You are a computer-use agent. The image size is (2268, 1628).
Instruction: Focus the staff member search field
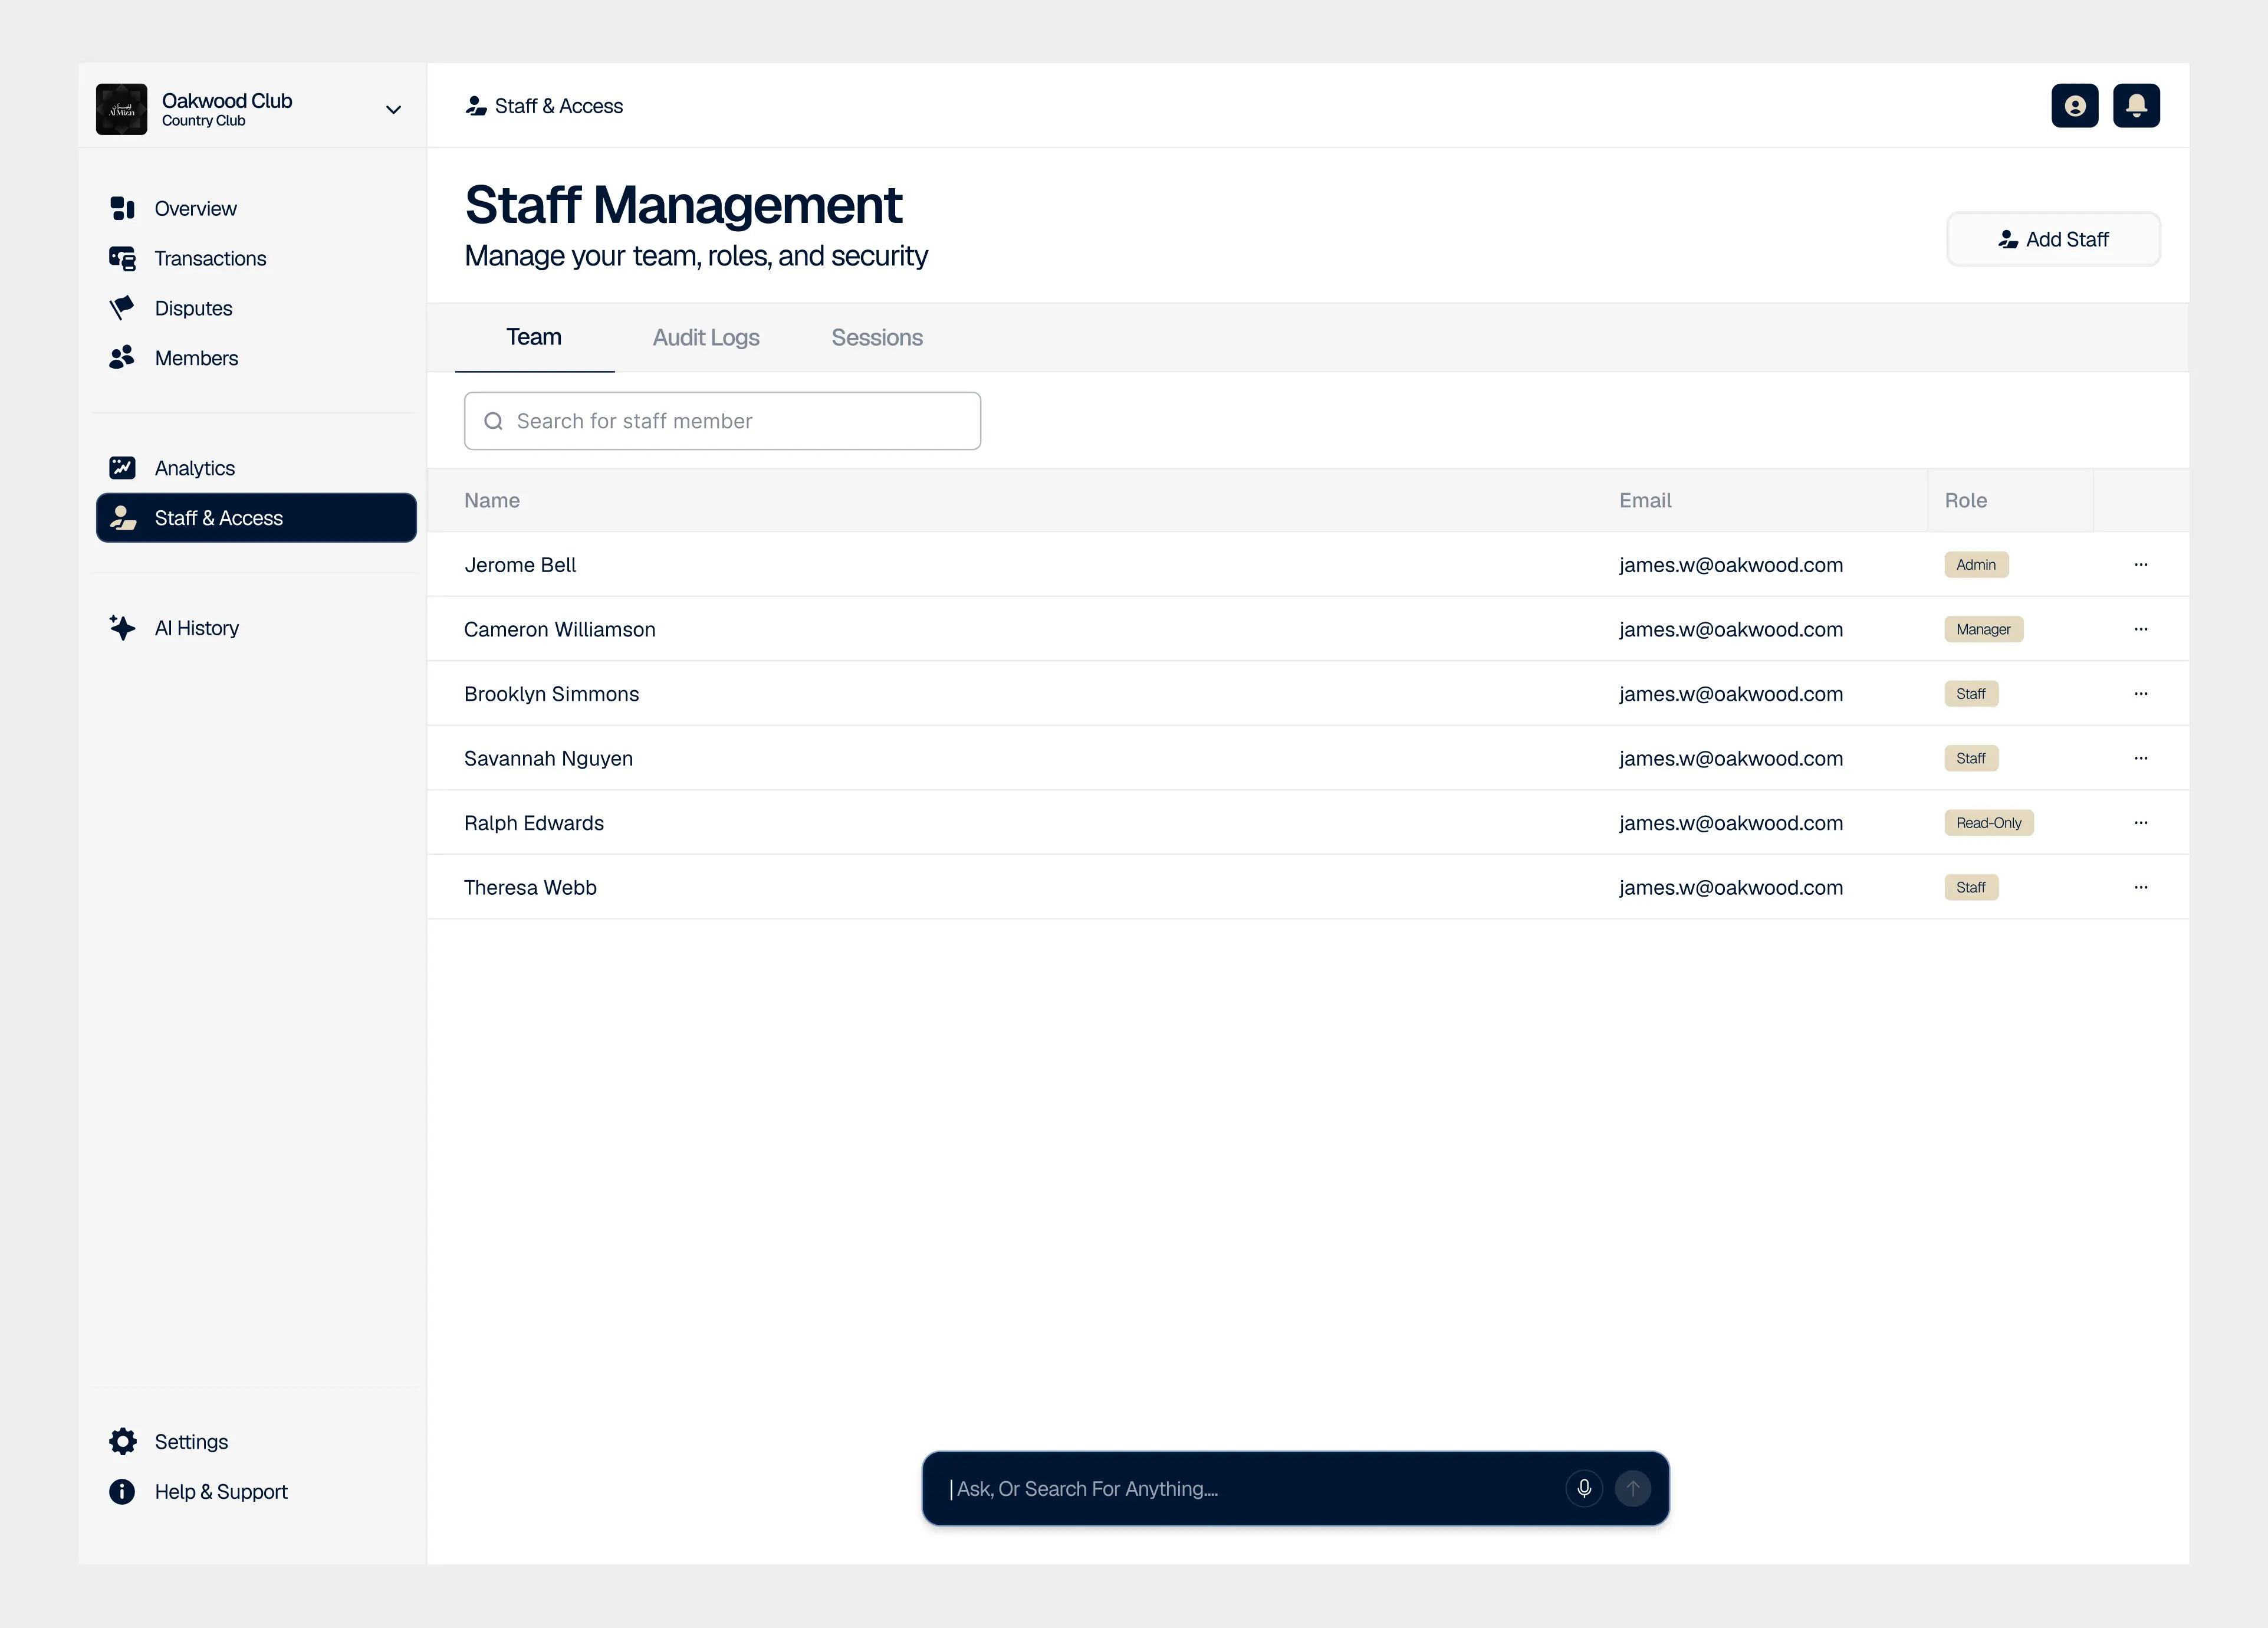pos(722,421)
